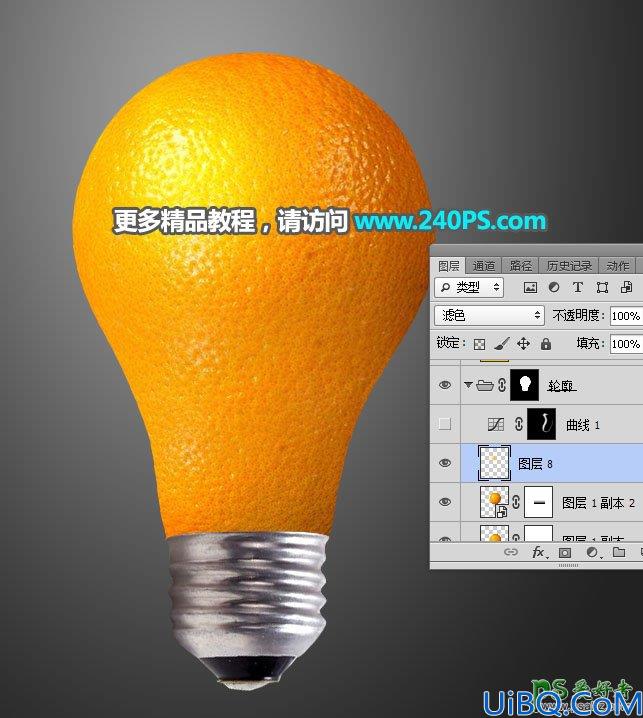The image size is (643, 718).
Task: Switch to the 动作 tab
Action: [x=617, y=266]
